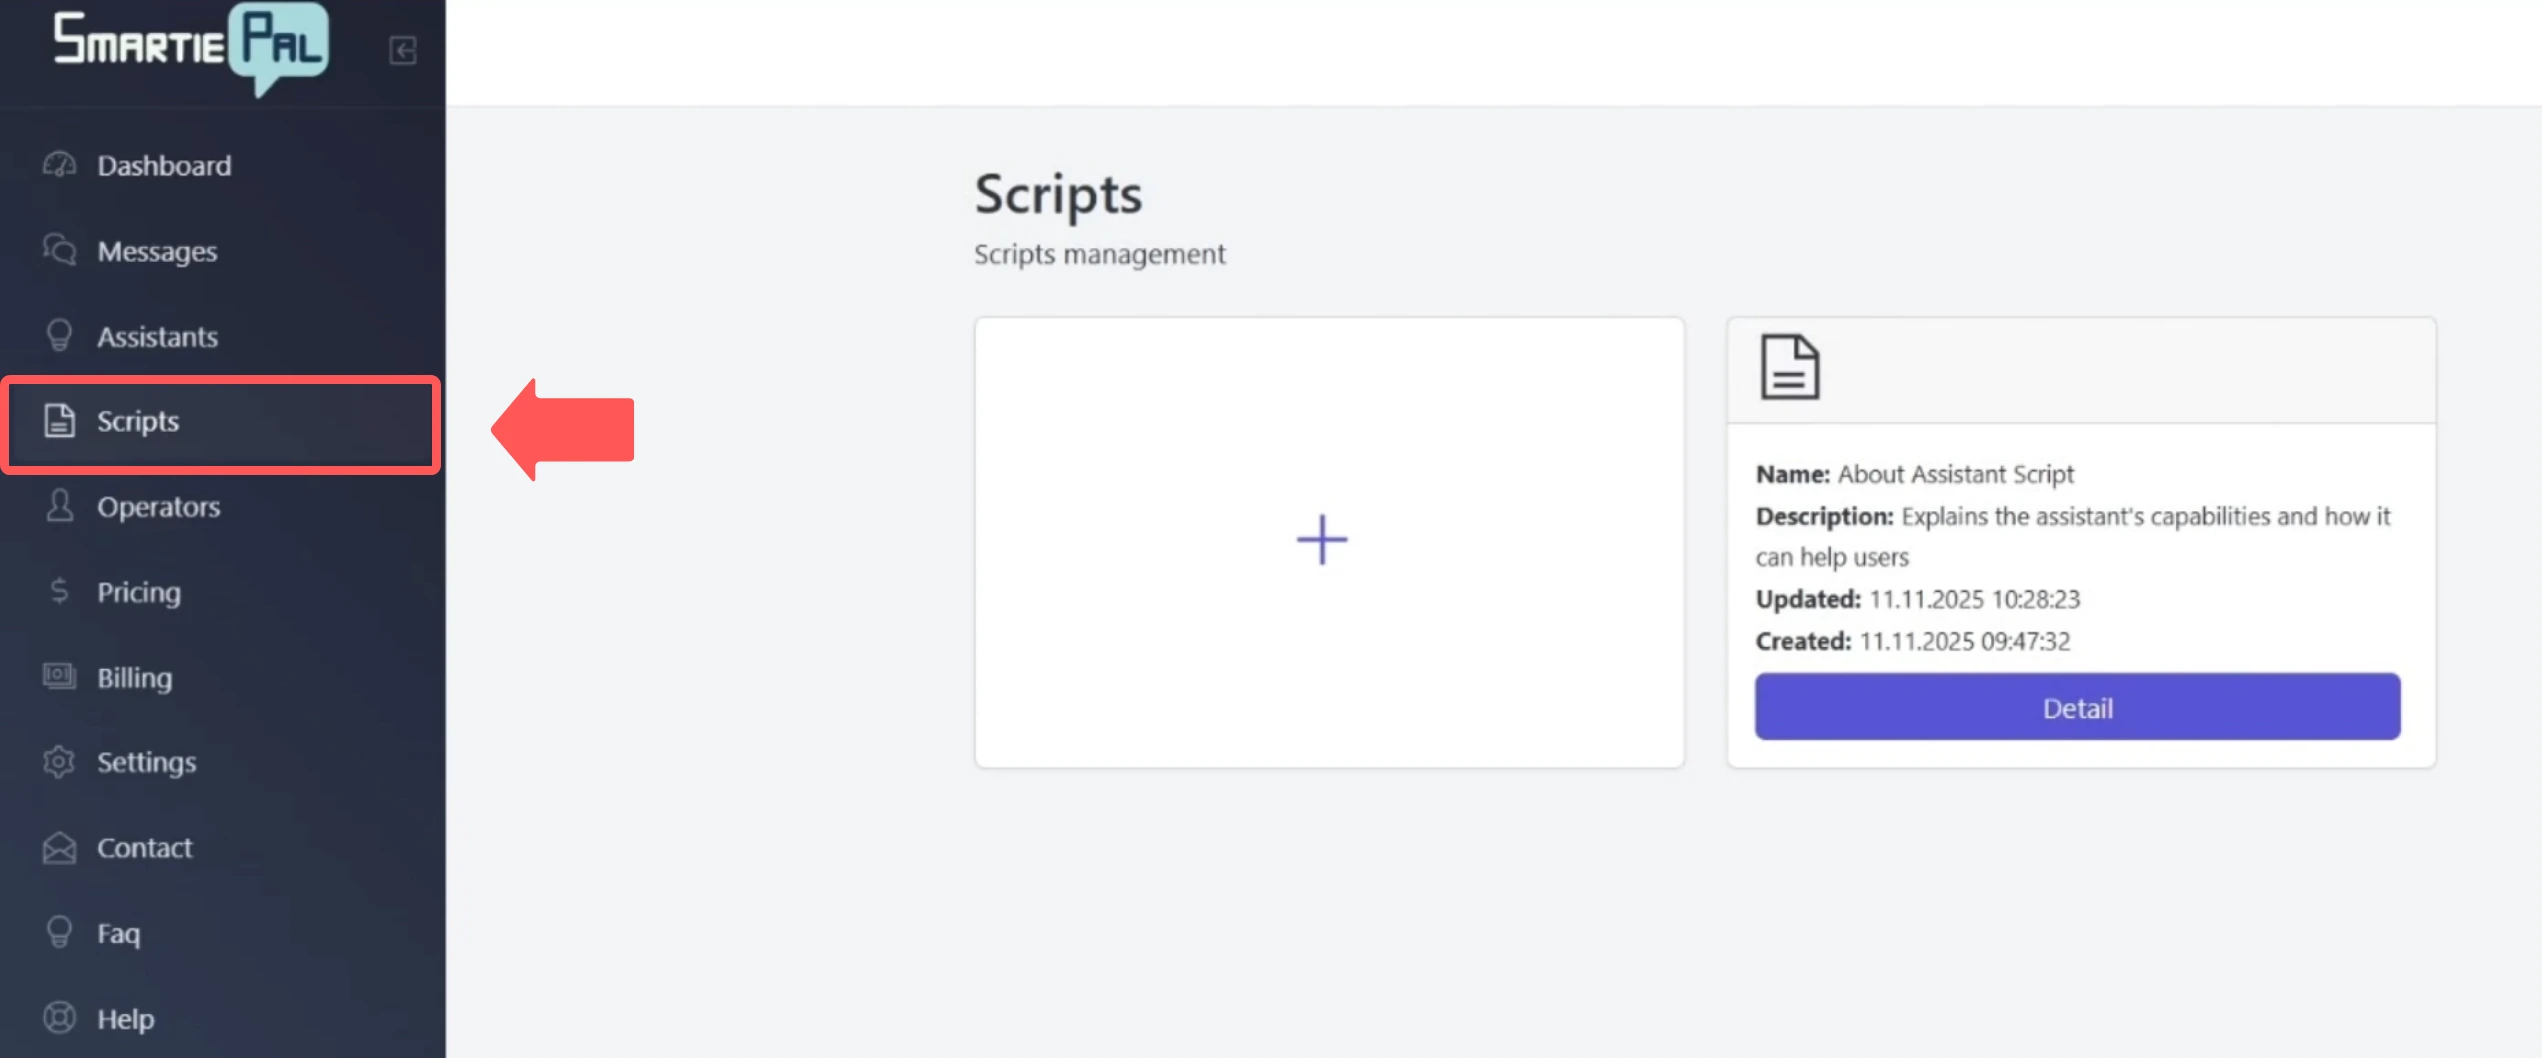This screenshot has height=1059, width=2543.
Task: Select the Pricing menu item
Action: coord(139,591)
